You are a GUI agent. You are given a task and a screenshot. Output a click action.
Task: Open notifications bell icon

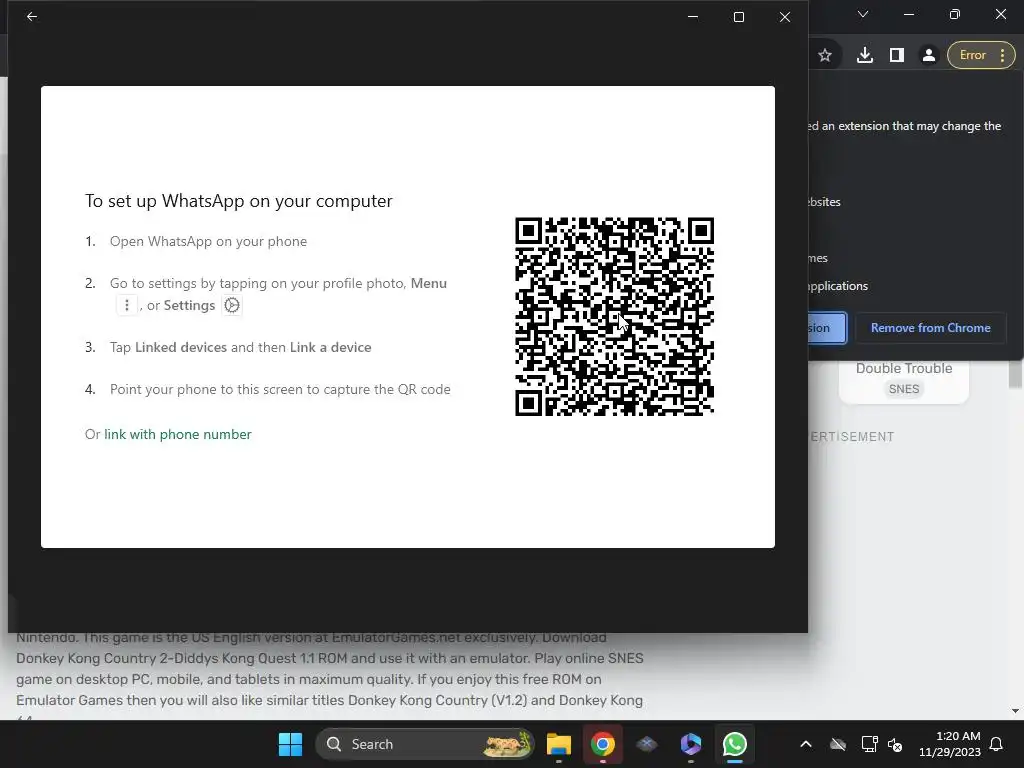pyautogui.click(x=997, y=744)
